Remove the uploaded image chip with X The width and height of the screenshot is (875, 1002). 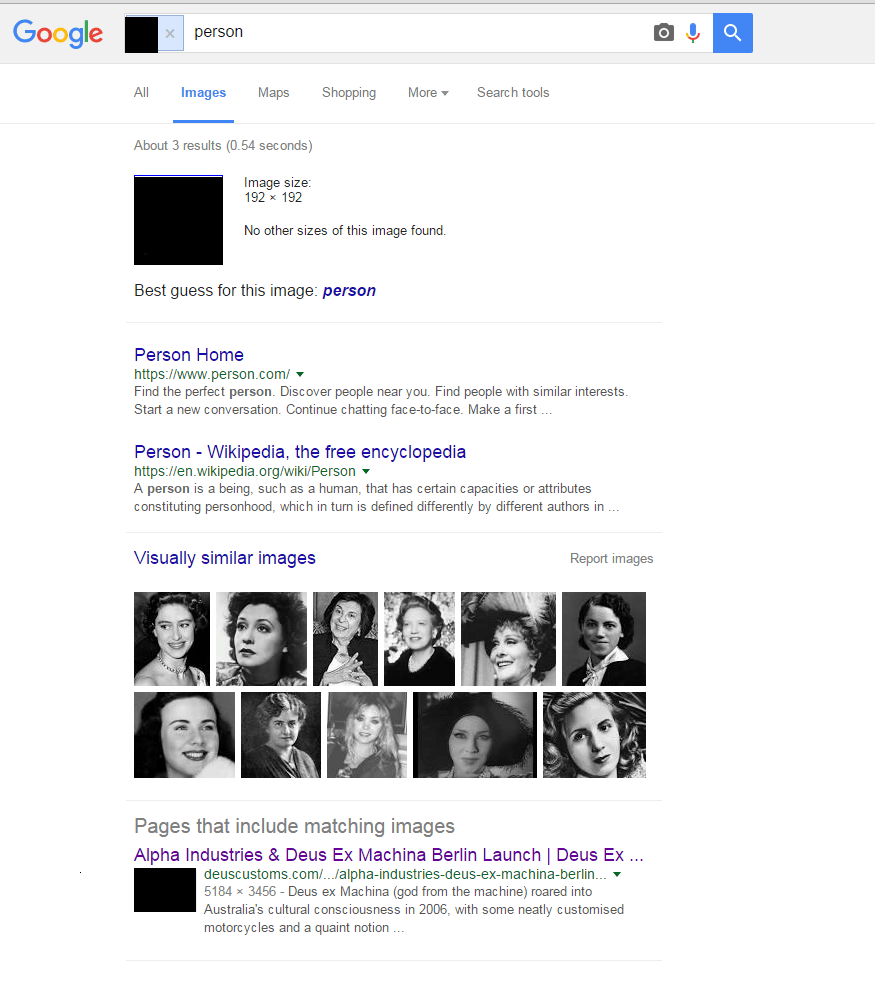(170, 33)
